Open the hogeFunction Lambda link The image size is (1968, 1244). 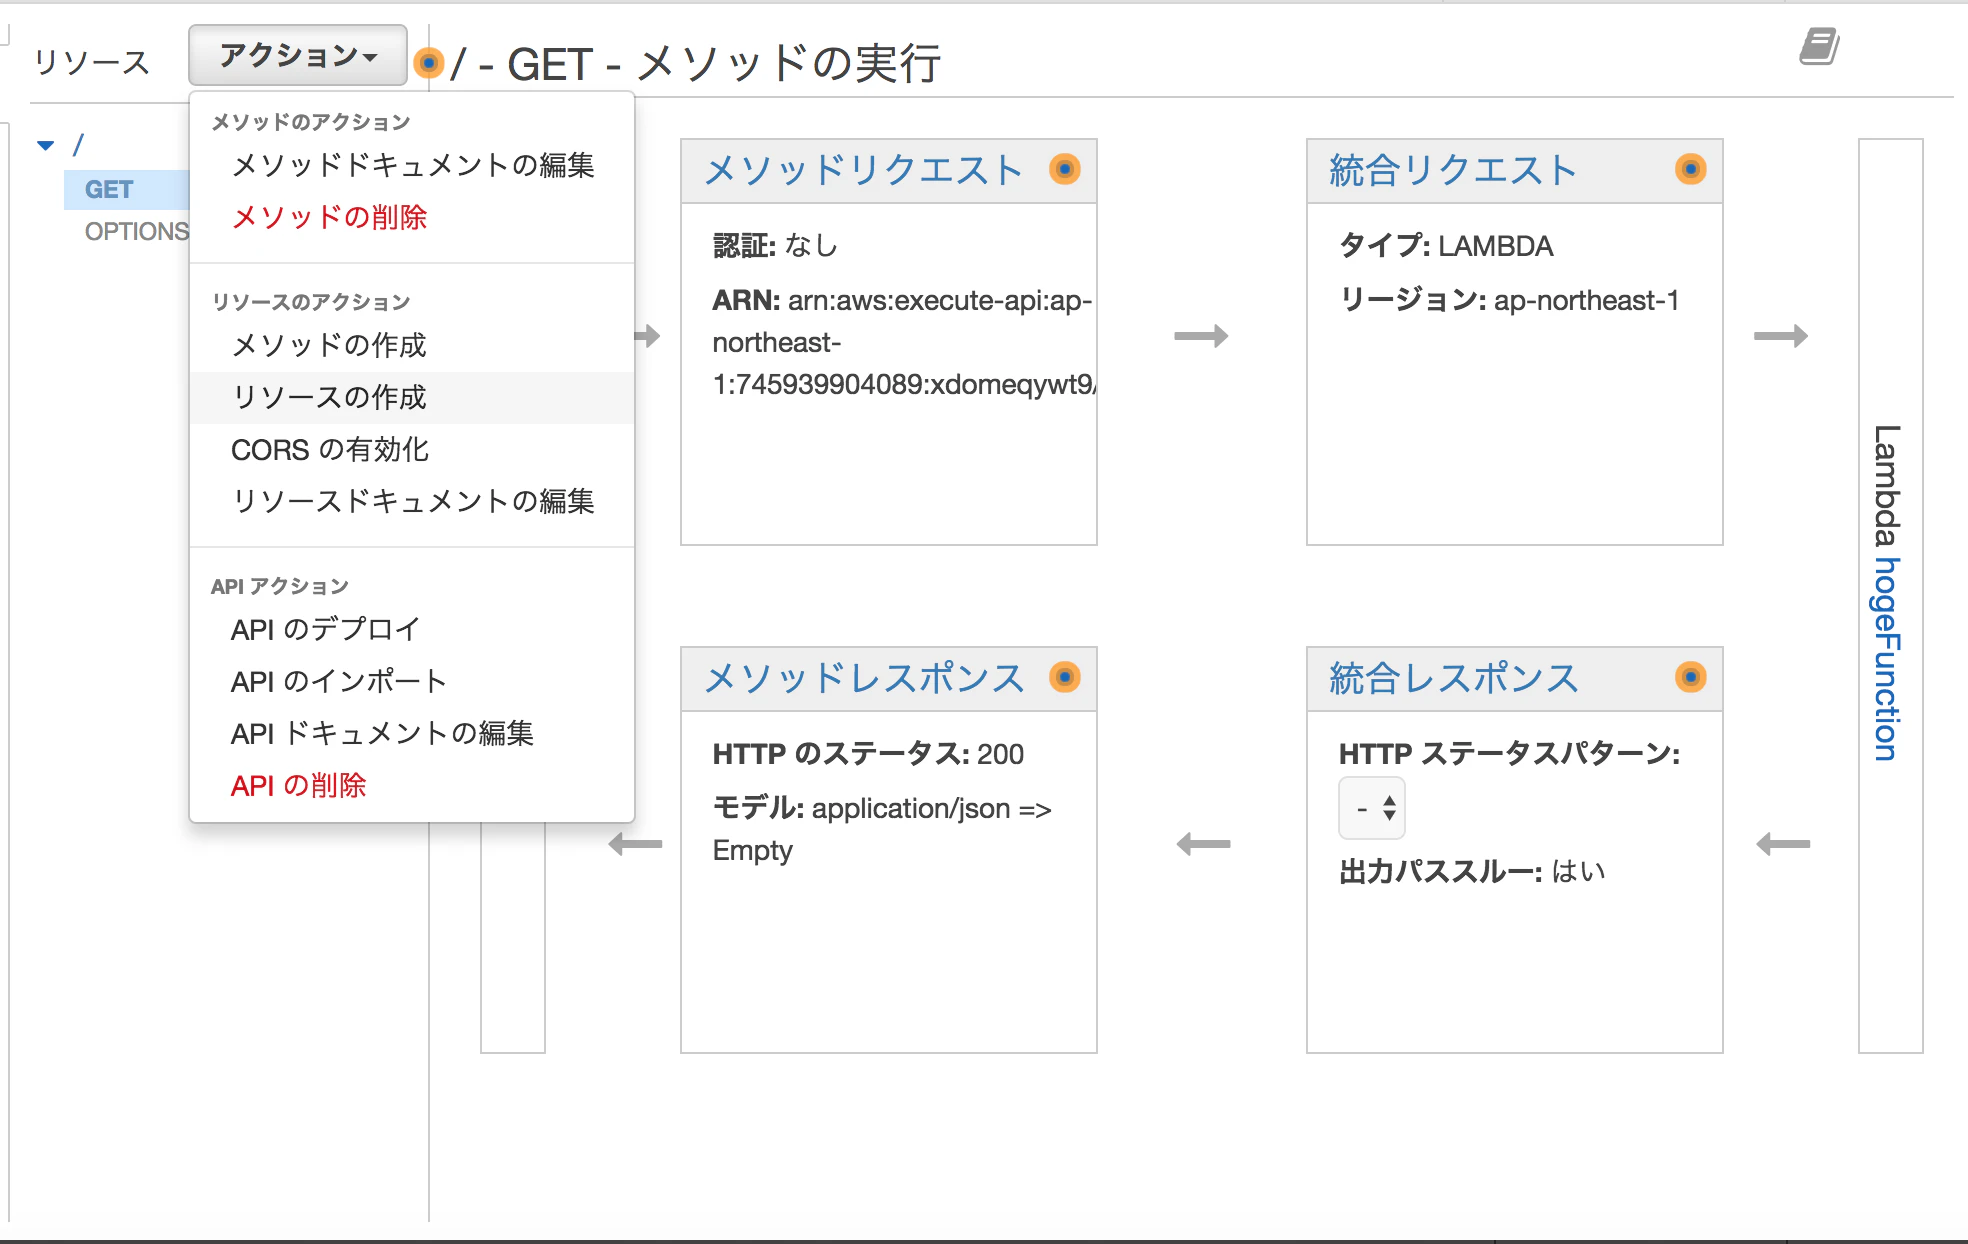1886,659
